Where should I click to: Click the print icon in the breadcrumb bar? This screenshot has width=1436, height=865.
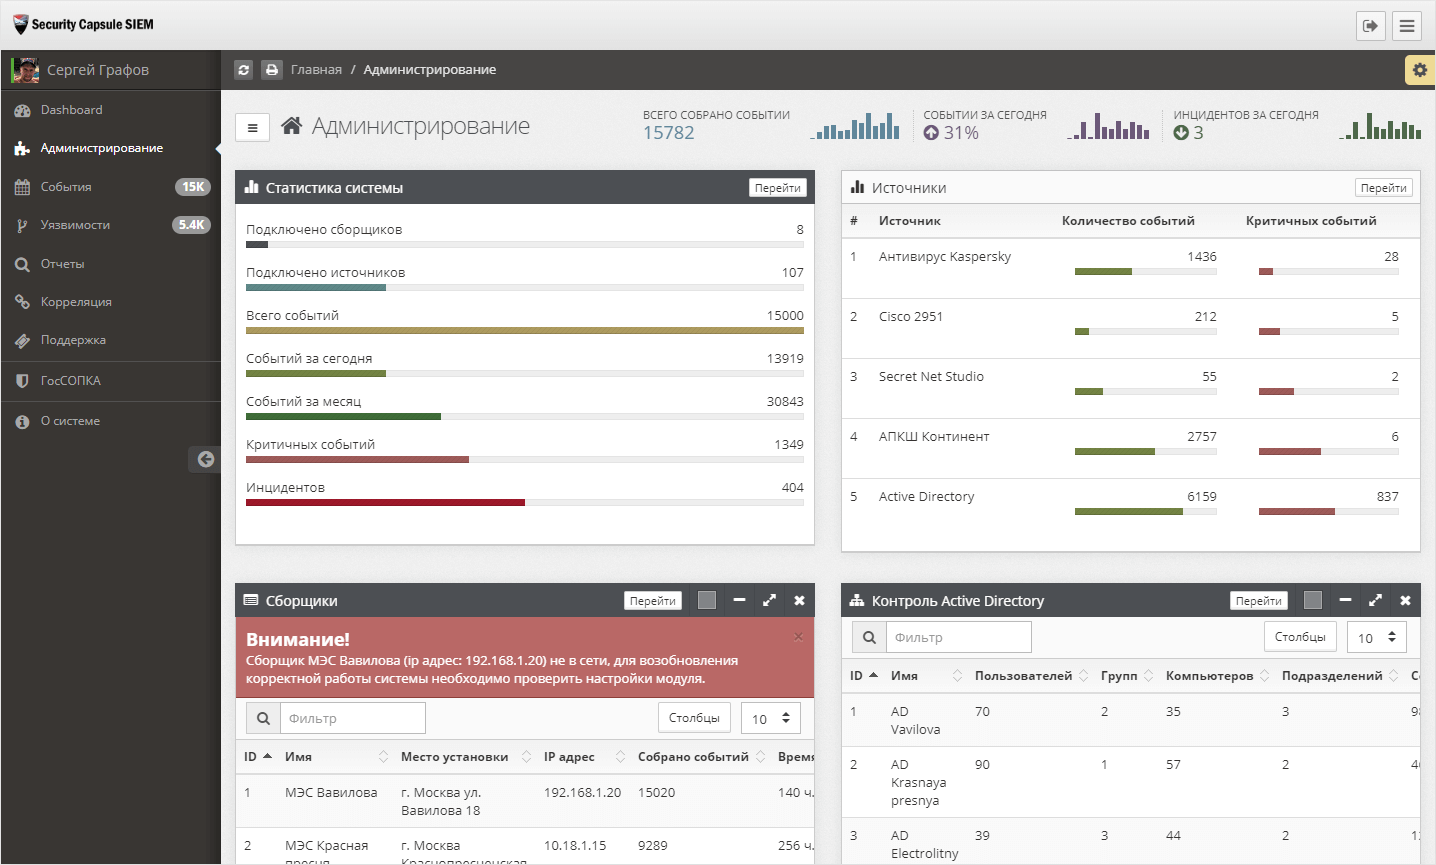coord(271,70)
